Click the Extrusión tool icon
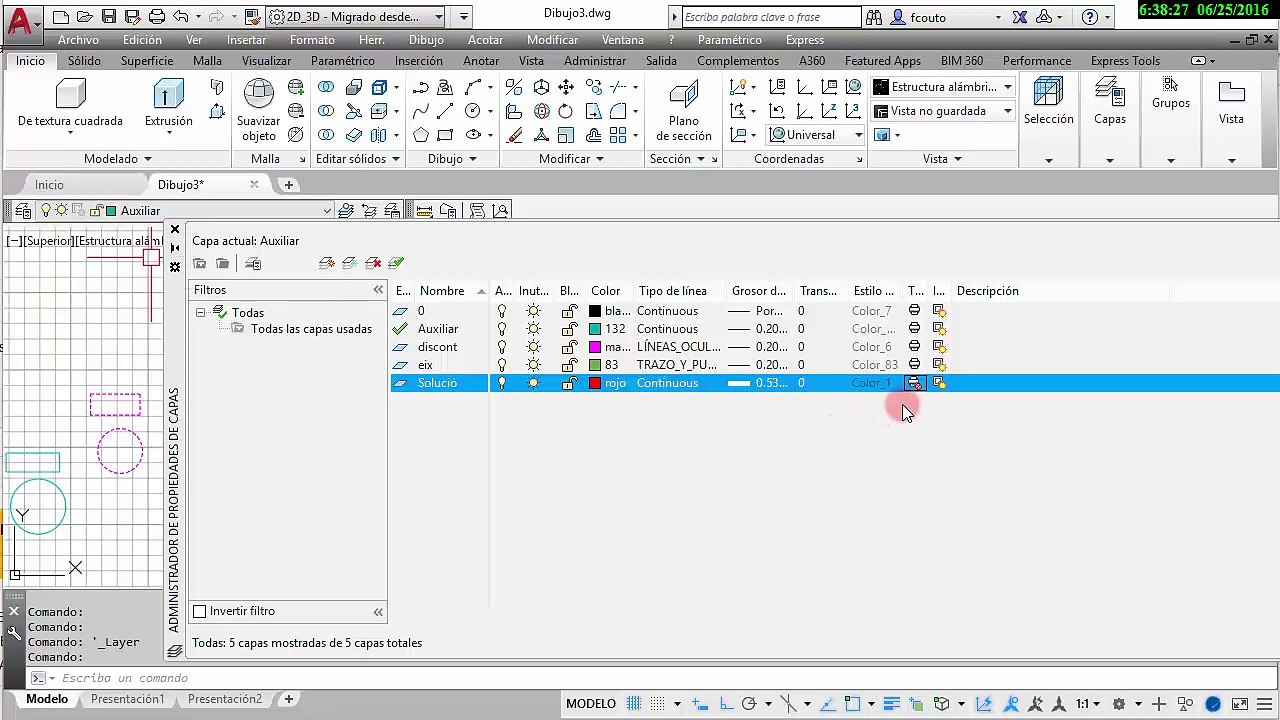This screenshot has width=1280, height=720. coord(168,94)
